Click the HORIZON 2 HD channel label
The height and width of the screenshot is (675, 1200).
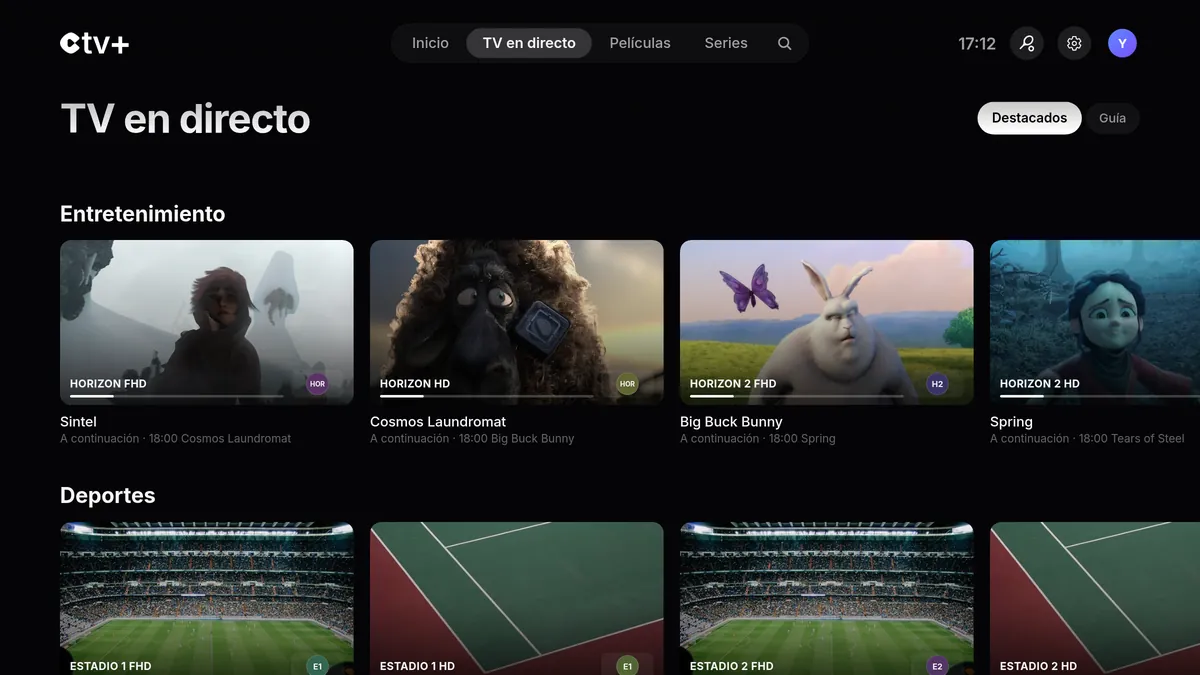pos(1040,384)
